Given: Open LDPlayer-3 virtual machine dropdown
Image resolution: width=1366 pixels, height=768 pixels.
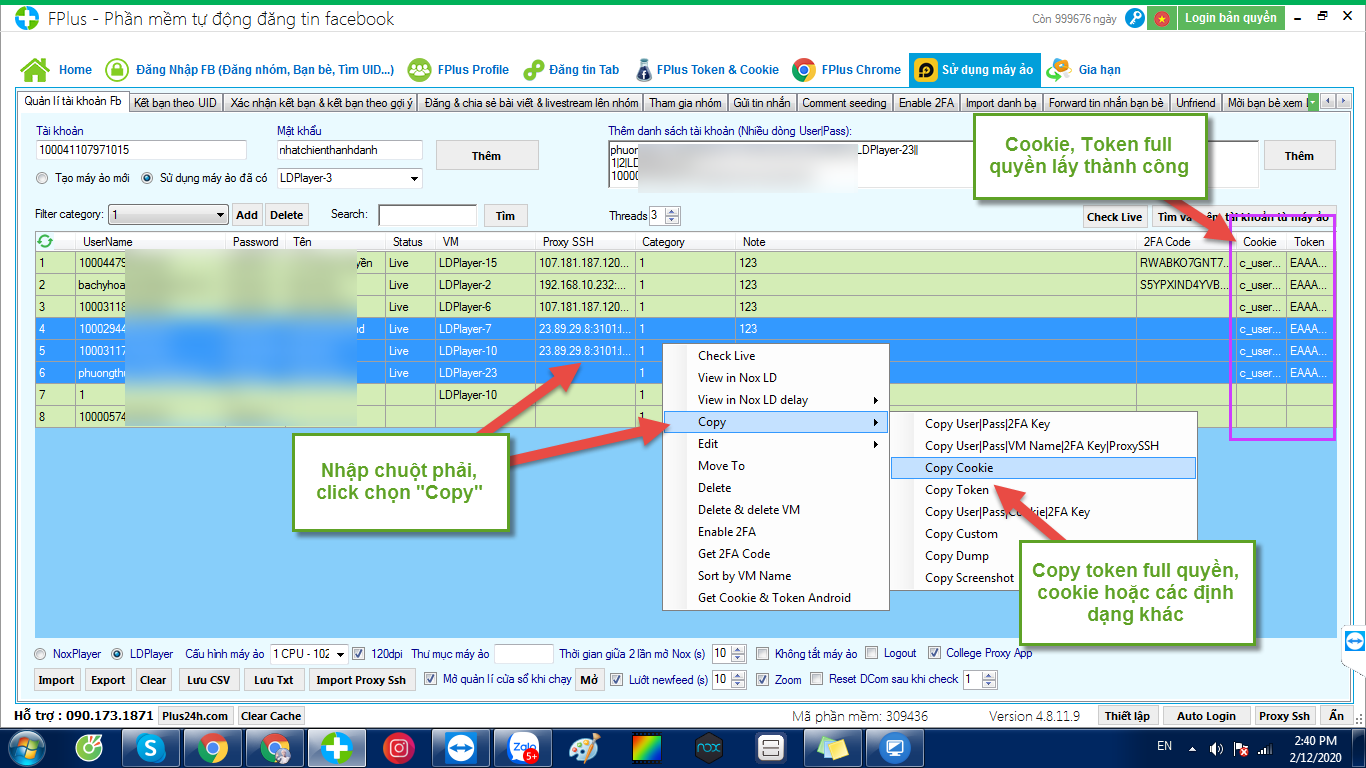Looking at the screenshot, I should click(x=414, y=179).
